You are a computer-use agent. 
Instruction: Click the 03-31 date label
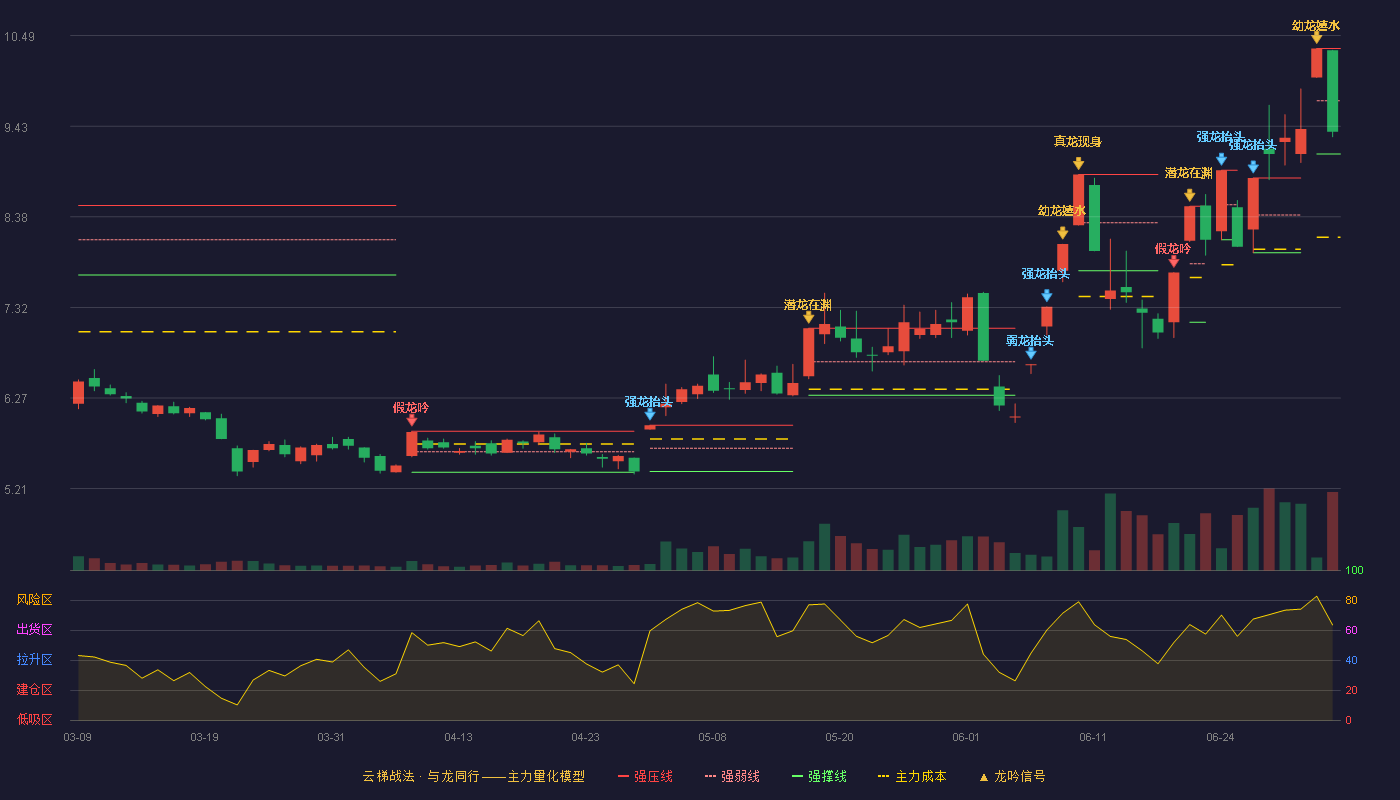coord(331,737)
